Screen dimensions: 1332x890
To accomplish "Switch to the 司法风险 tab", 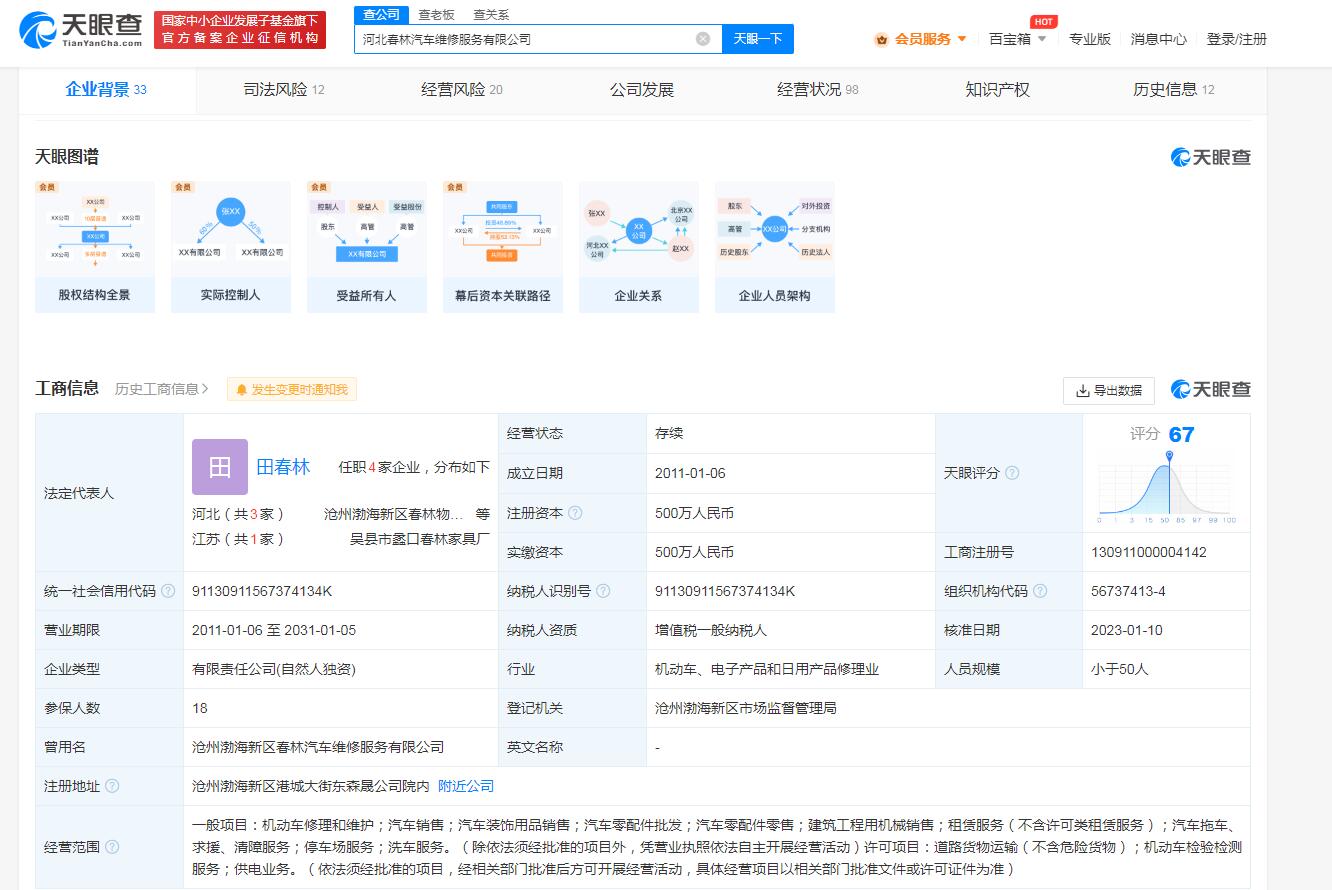I will (x=284, y=90).
